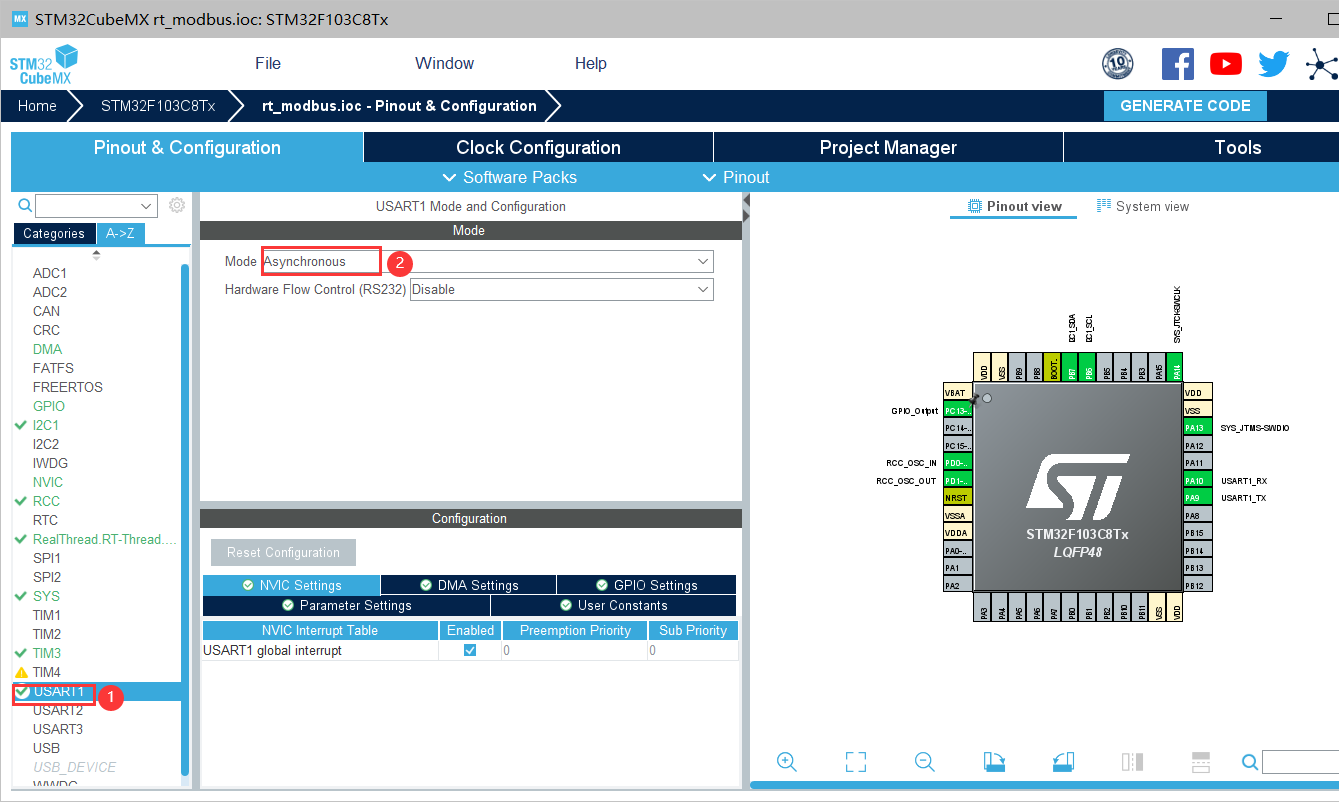Open the Help menu

point(591,63)
